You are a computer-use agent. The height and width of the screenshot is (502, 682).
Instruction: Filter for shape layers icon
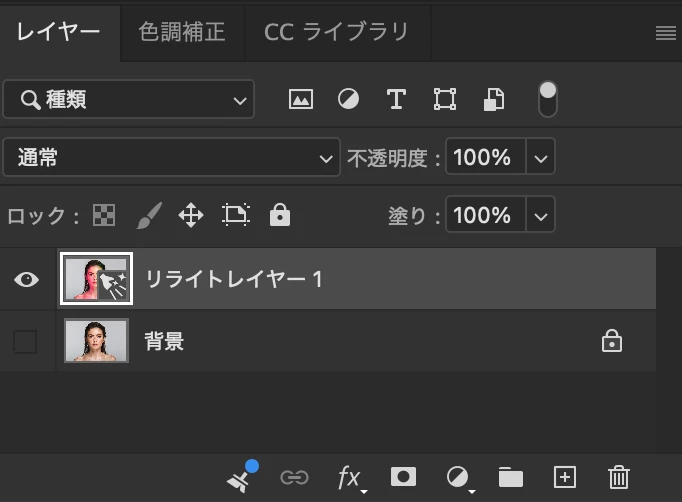click(445, 99)
